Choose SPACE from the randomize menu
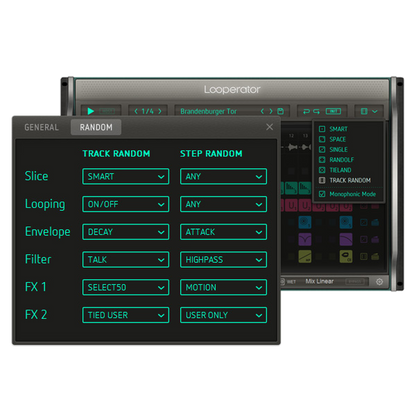 point(337,139)
